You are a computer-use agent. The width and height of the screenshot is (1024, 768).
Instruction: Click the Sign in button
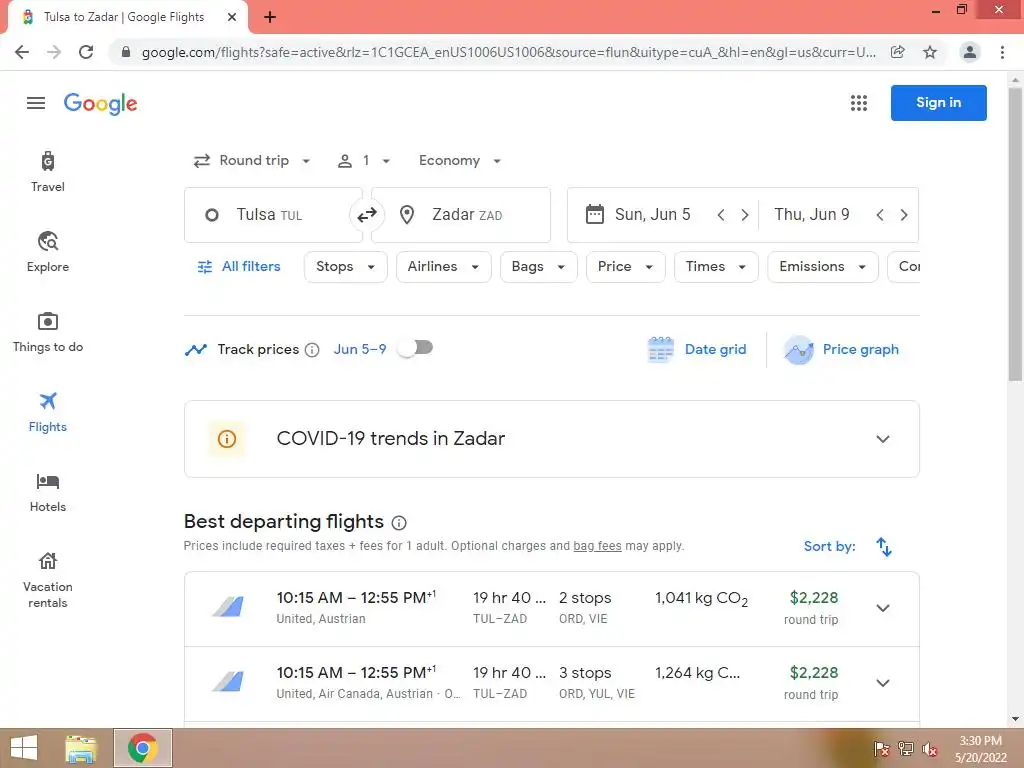[x=938, y=103]
